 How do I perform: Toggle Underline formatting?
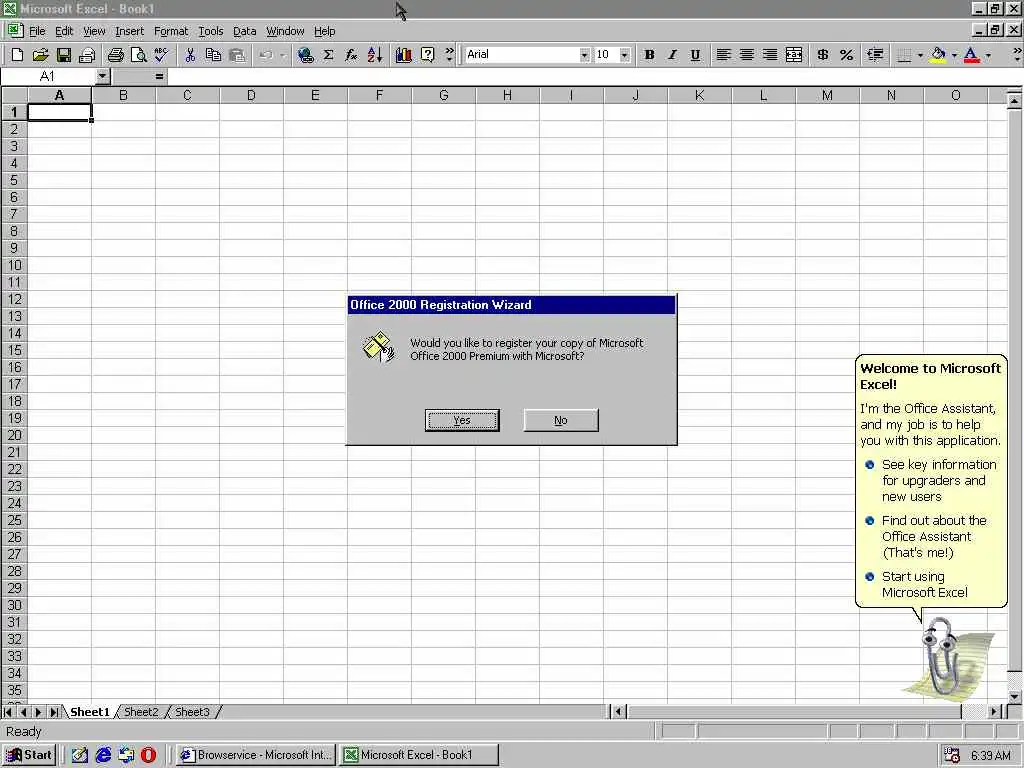695,55
